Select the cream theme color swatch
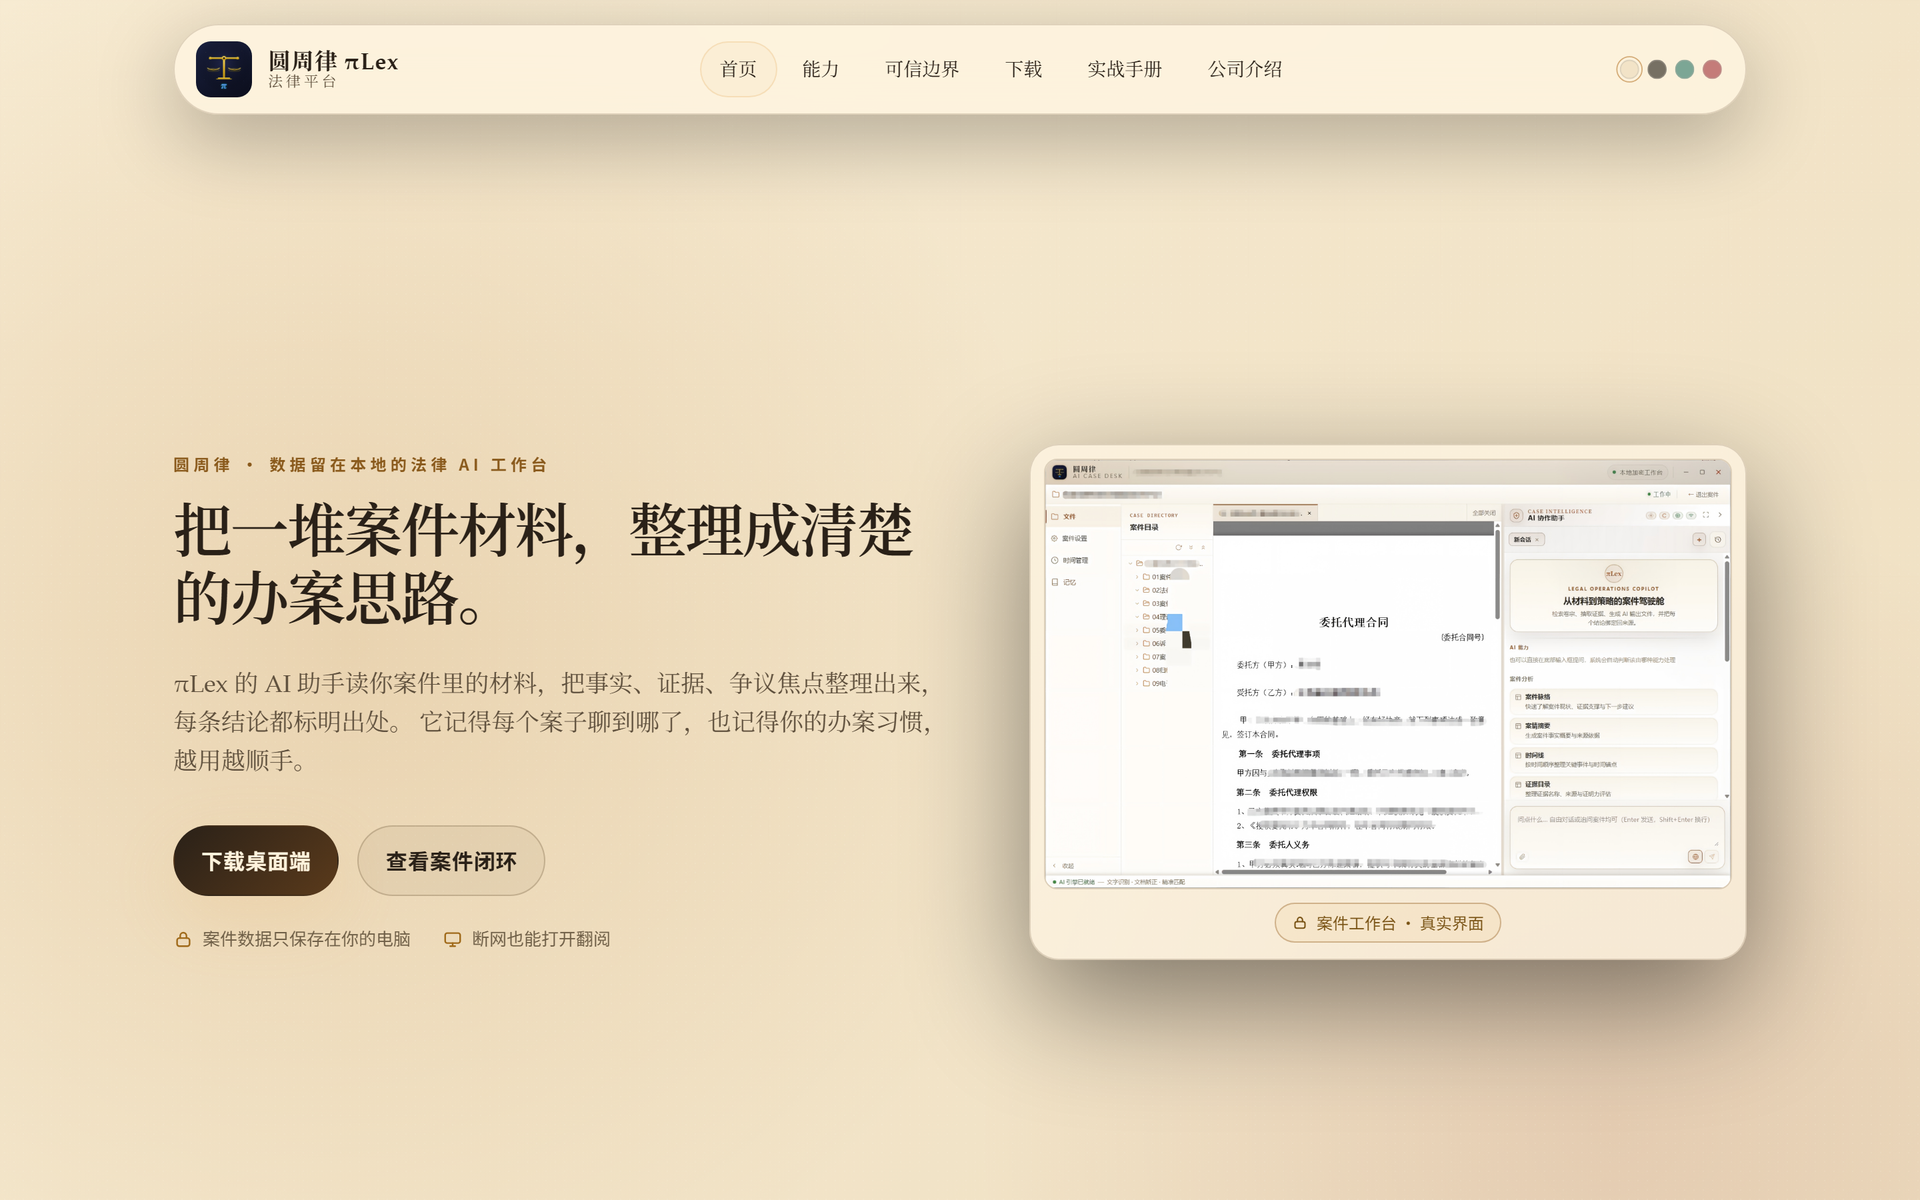The image size is (1920, 1200). click(x=1629, y=69)
